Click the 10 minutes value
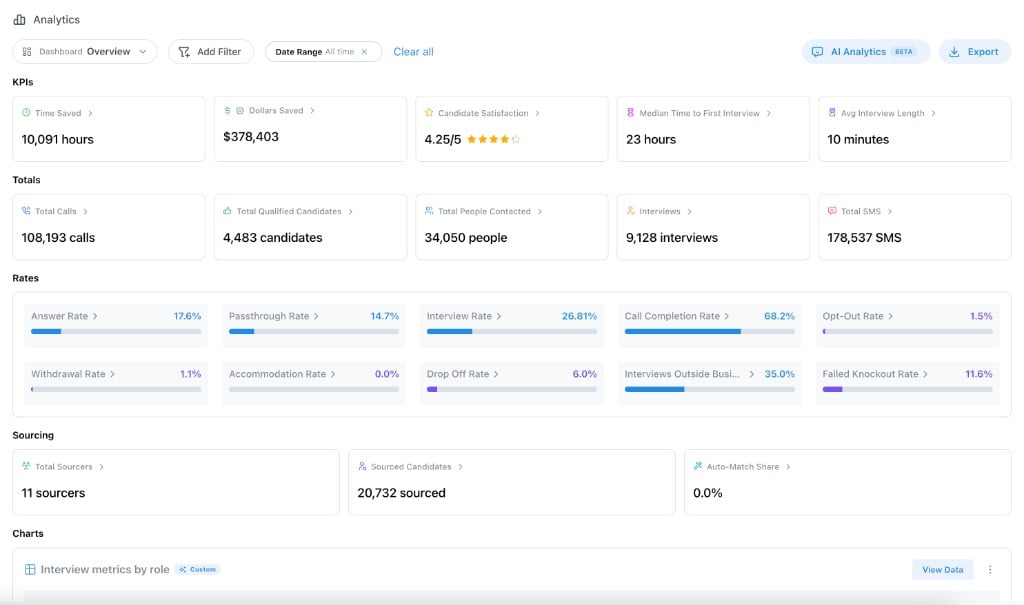The image size is (1024, 605). 858,139
